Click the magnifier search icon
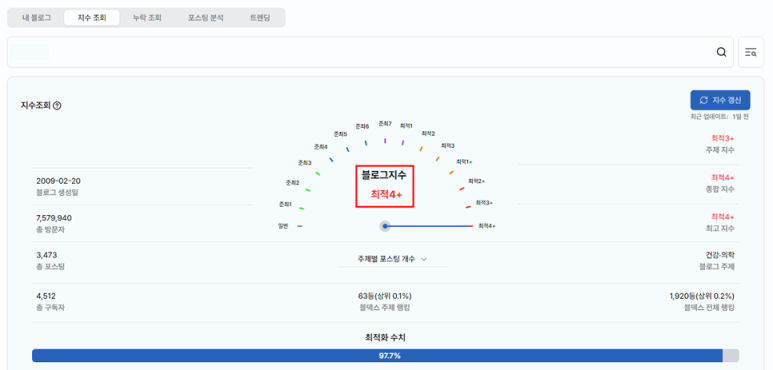 tap(721, 52)
